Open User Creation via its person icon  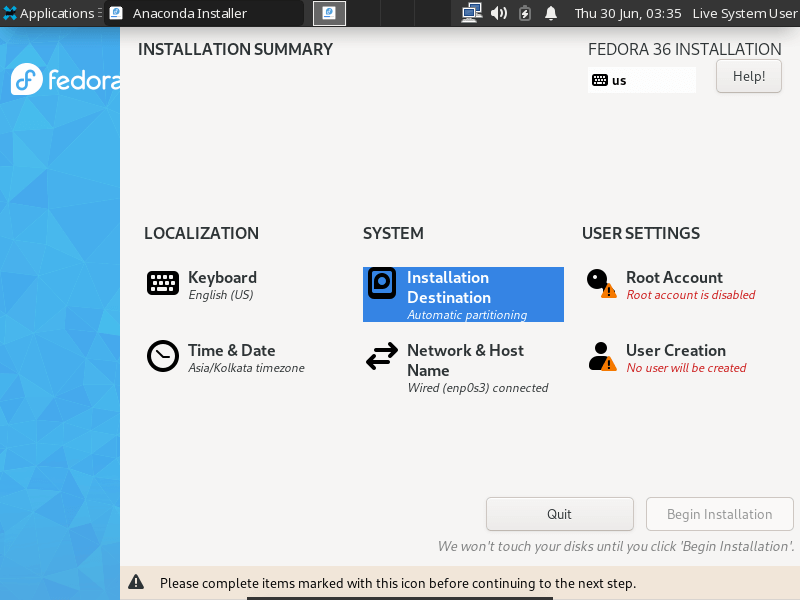[x=602, y=356]
